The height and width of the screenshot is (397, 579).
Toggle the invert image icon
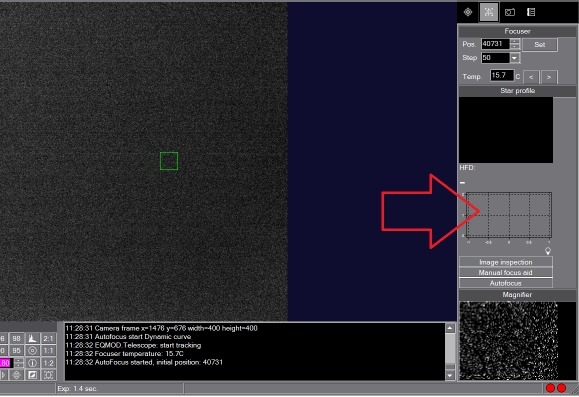point(32,375)
